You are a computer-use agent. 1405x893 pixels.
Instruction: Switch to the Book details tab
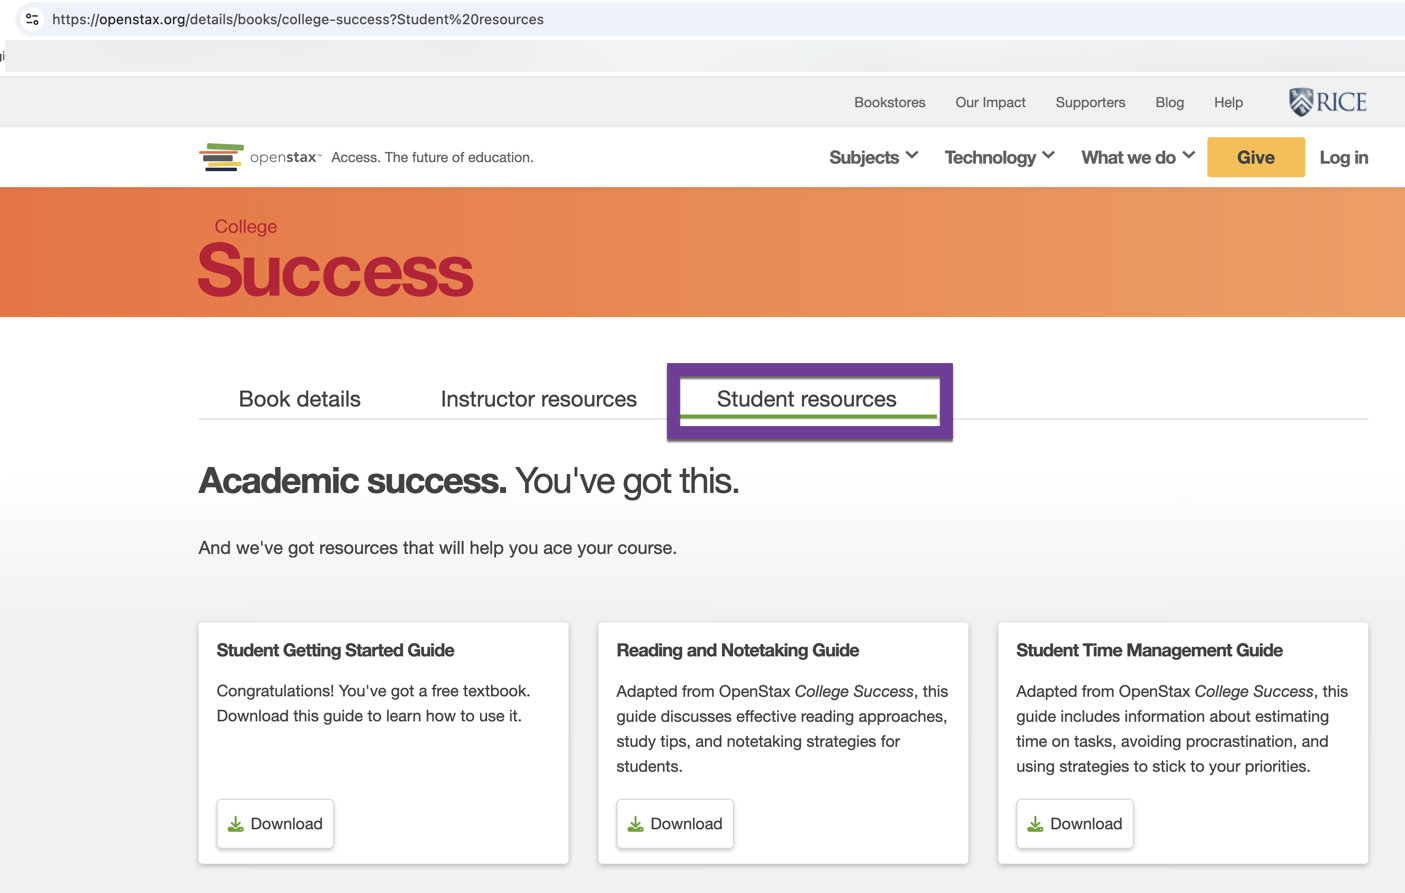(x=299, y=398)
